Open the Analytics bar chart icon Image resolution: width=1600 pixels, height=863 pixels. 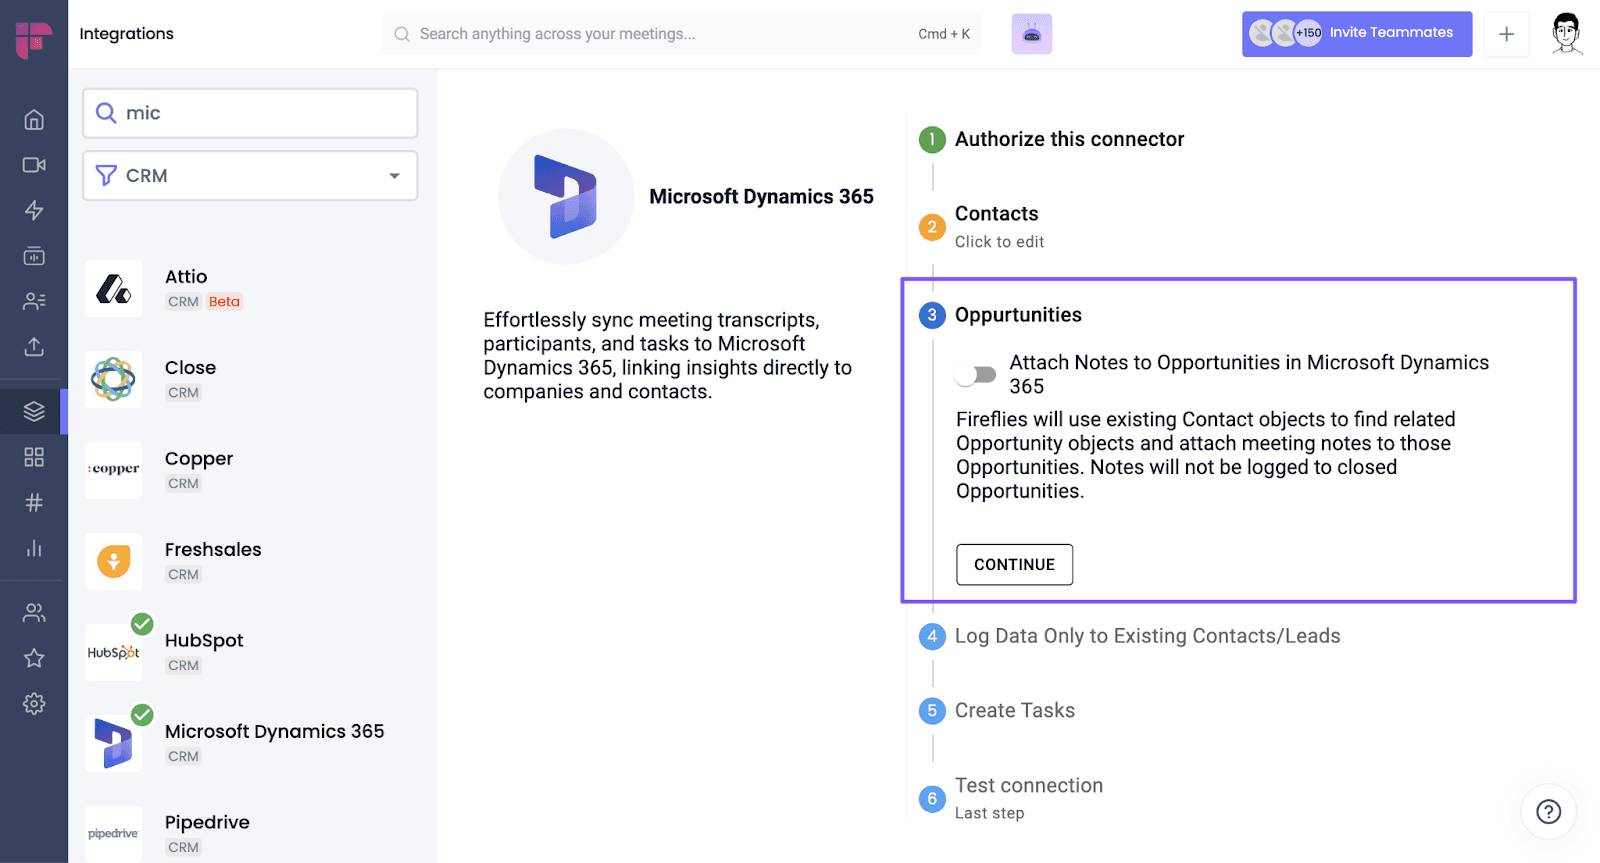[x=34, y=548]
